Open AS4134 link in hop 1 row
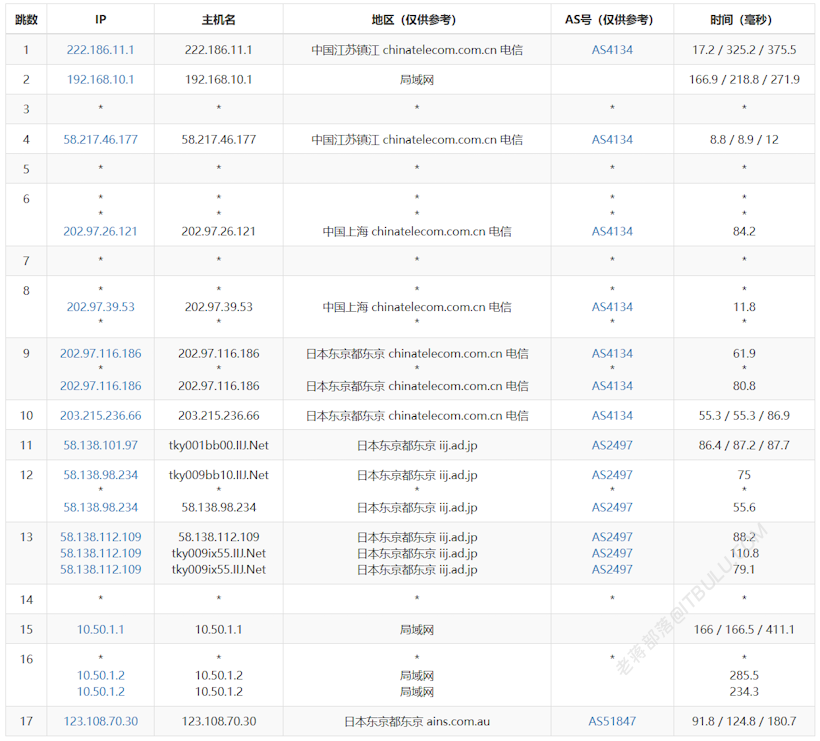Image resolution: width=820 pixels, height=741 pixels. click(x=612, y=50)
